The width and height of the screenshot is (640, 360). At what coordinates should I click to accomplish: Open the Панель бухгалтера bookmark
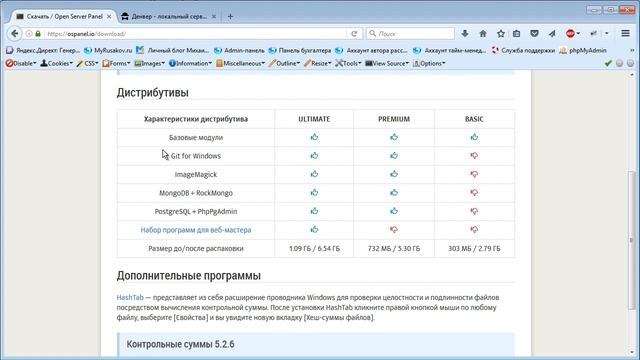tap(300, 50)
